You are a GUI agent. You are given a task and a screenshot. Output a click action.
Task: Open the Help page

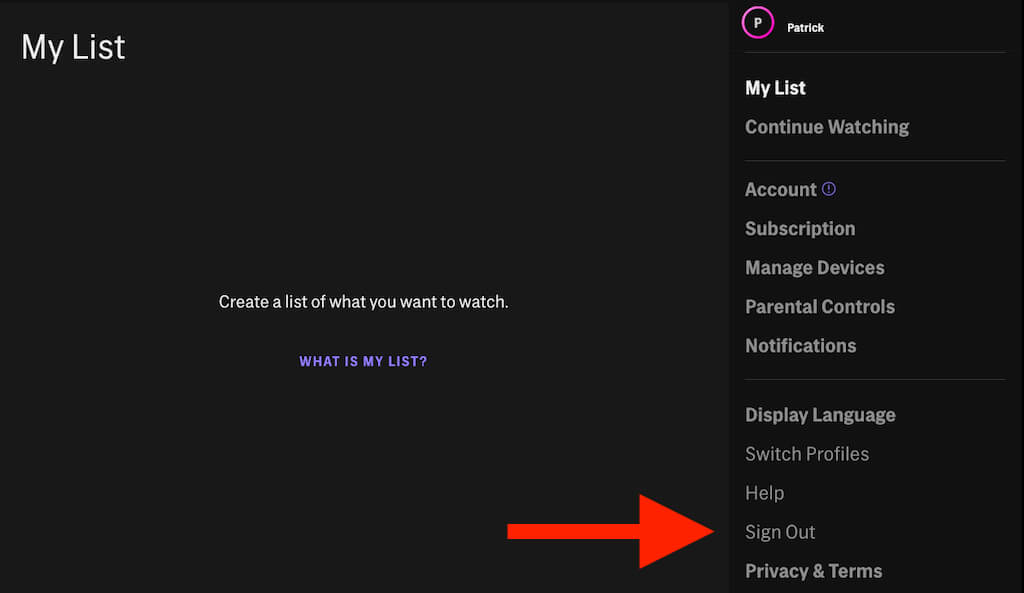tap(764, 493)
